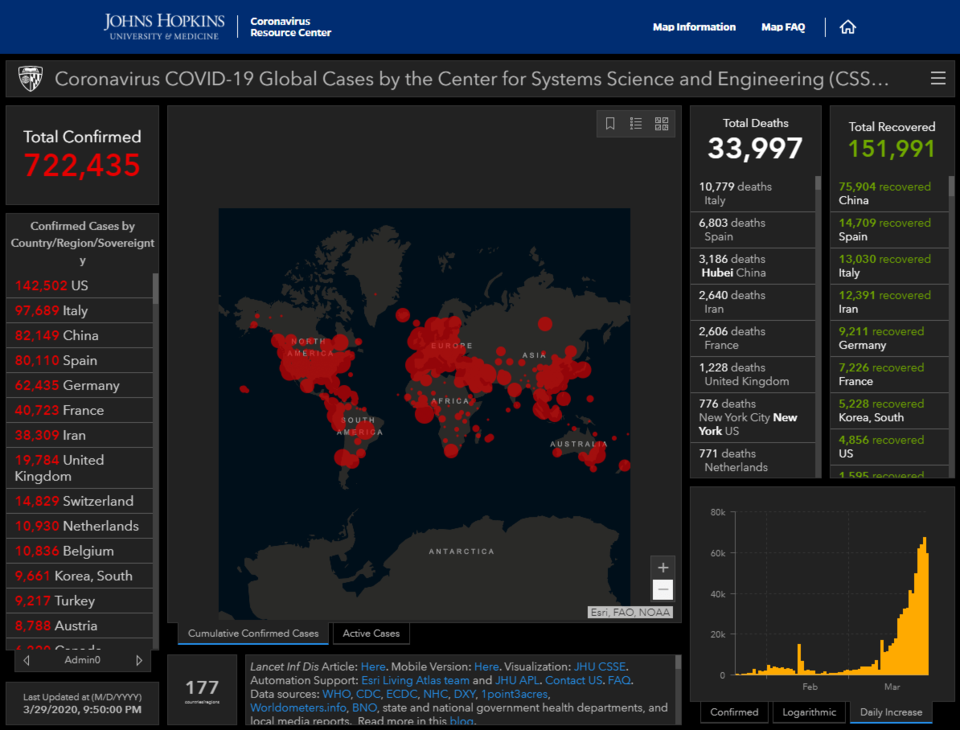Open the map bookmarks icon
The width and height of the screenshot is (960, 730).
tap(610, 124)
